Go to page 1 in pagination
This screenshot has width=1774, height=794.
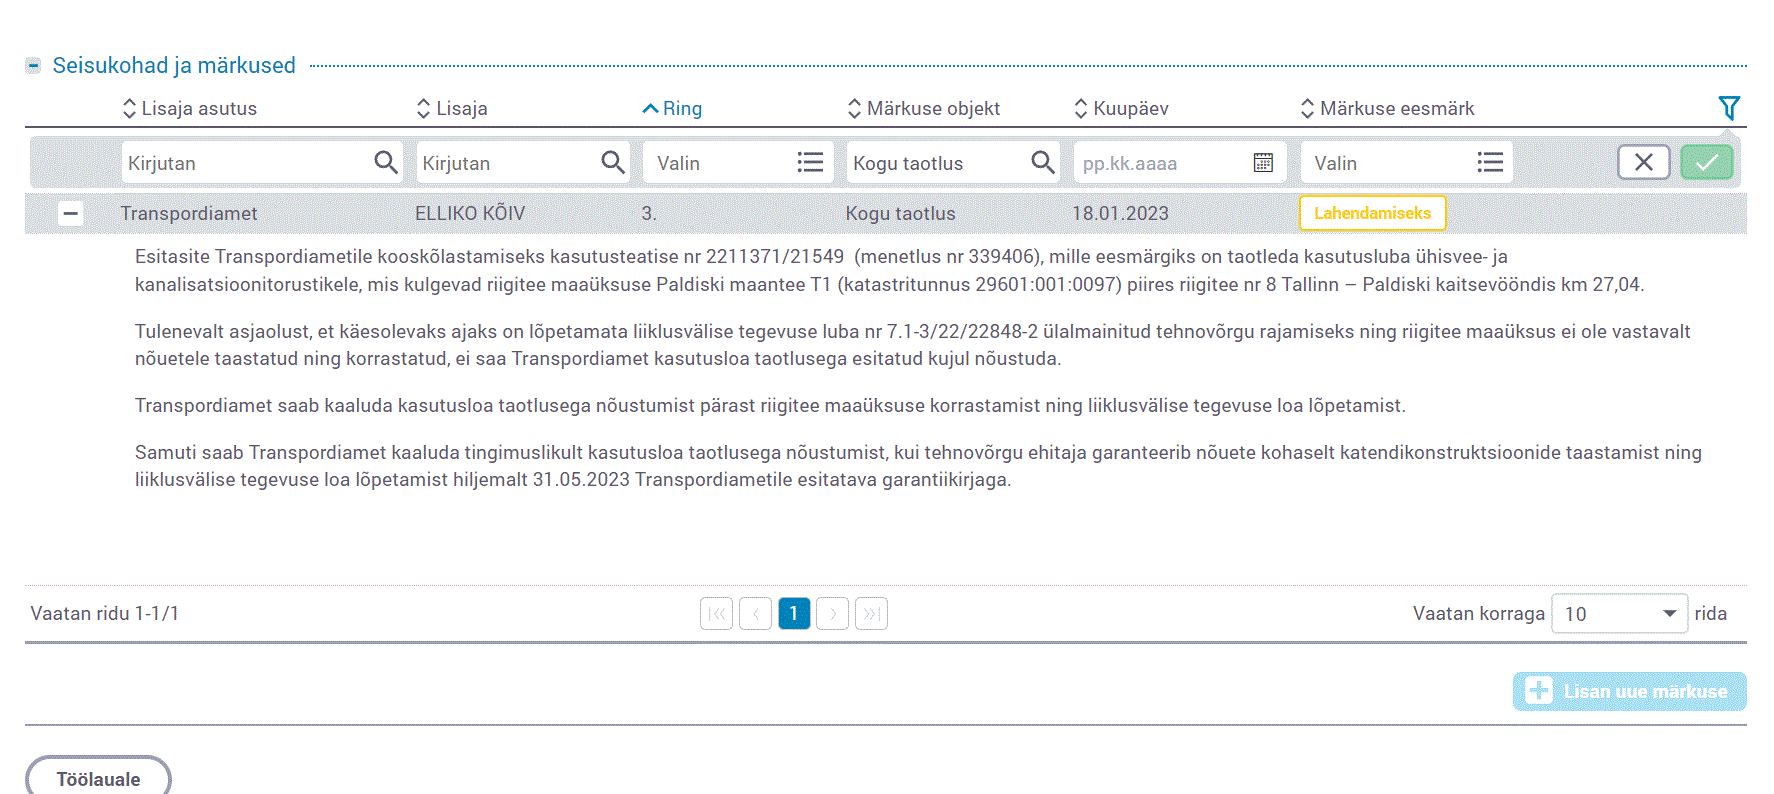pyautogui.click(x=794, y=613)
